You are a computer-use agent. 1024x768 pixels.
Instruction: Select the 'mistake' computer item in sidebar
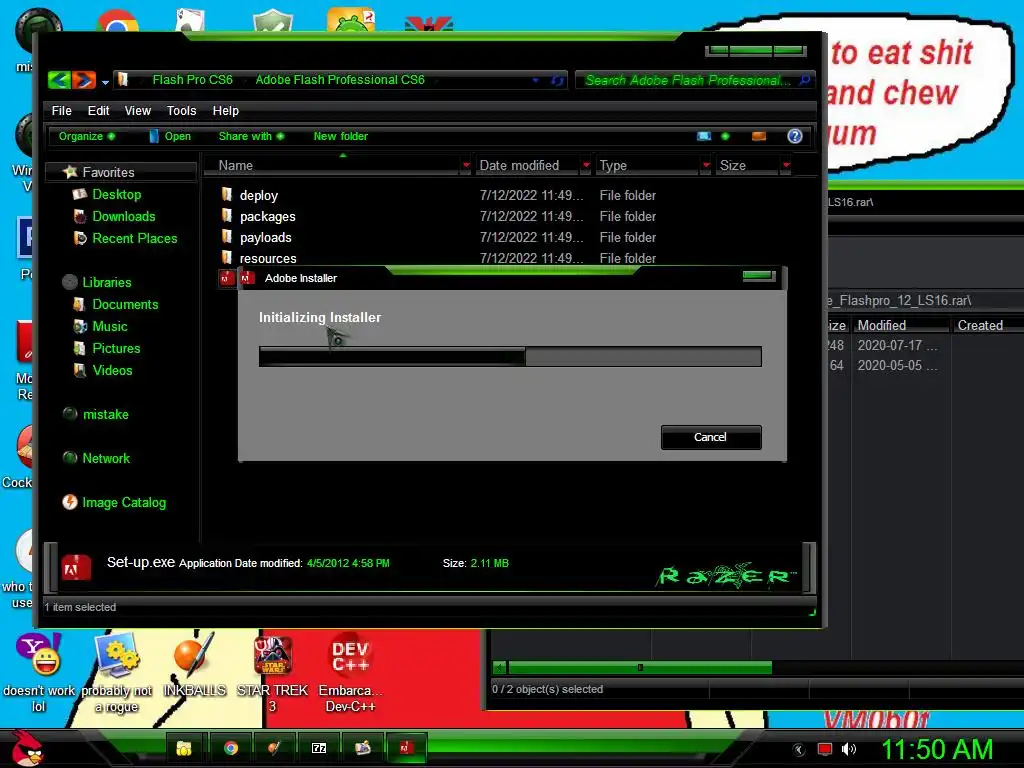click(105, 414)
